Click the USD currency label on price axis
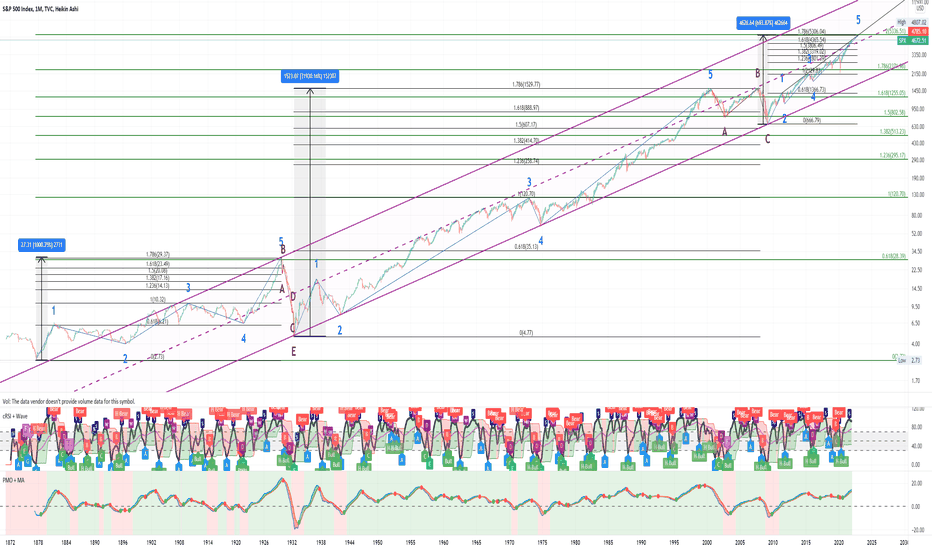The image size is (932, 550). click(920, 8)
